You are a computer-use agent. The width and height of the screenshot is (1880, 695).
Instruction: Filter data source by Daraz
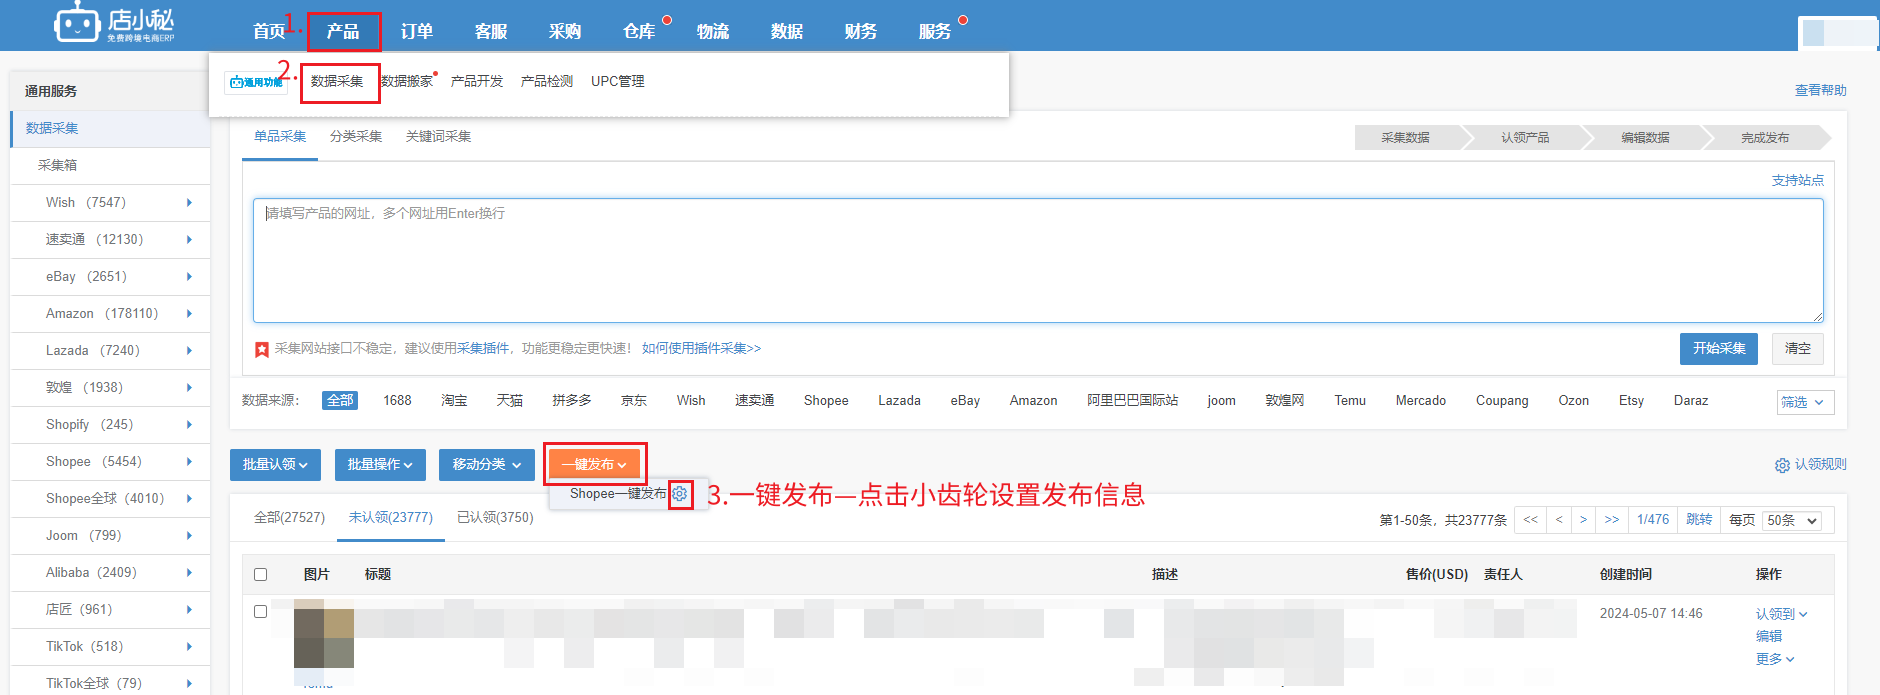(x=1691, y=401)
